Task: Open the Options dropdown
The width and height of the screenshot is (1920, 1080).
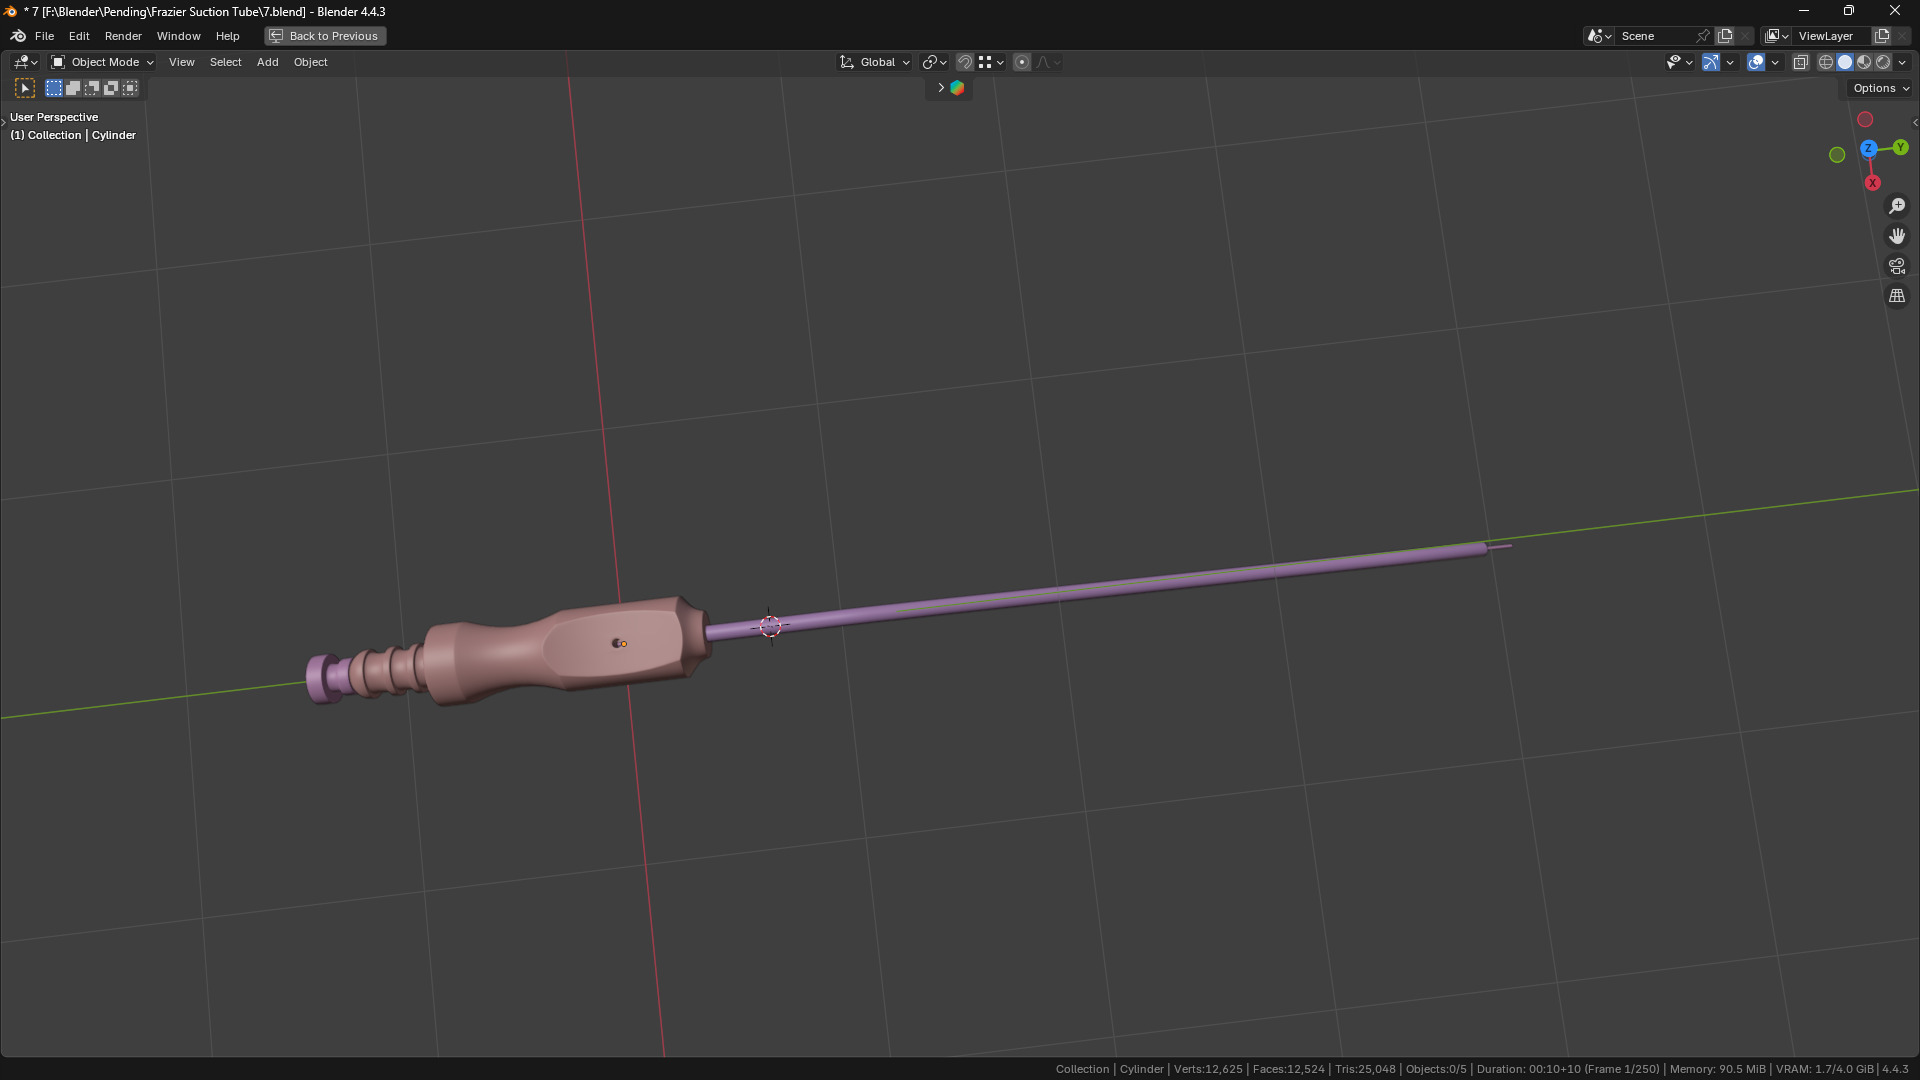Action: point(1881,88)
